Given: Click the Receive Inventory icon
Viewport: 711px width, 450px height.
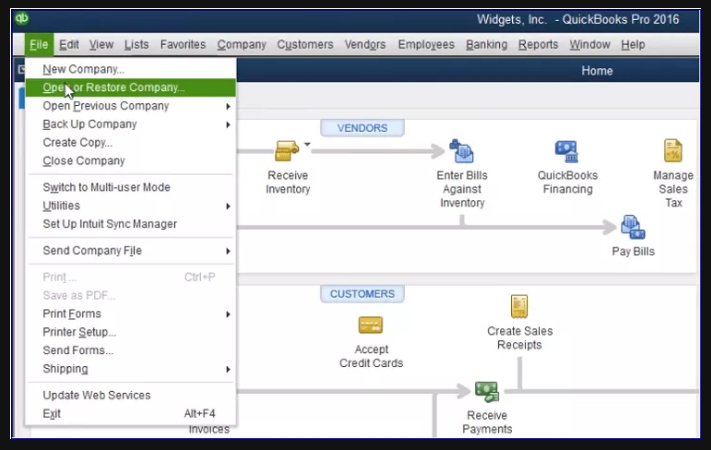Looking at the screenshot, I should pos(287,151).
